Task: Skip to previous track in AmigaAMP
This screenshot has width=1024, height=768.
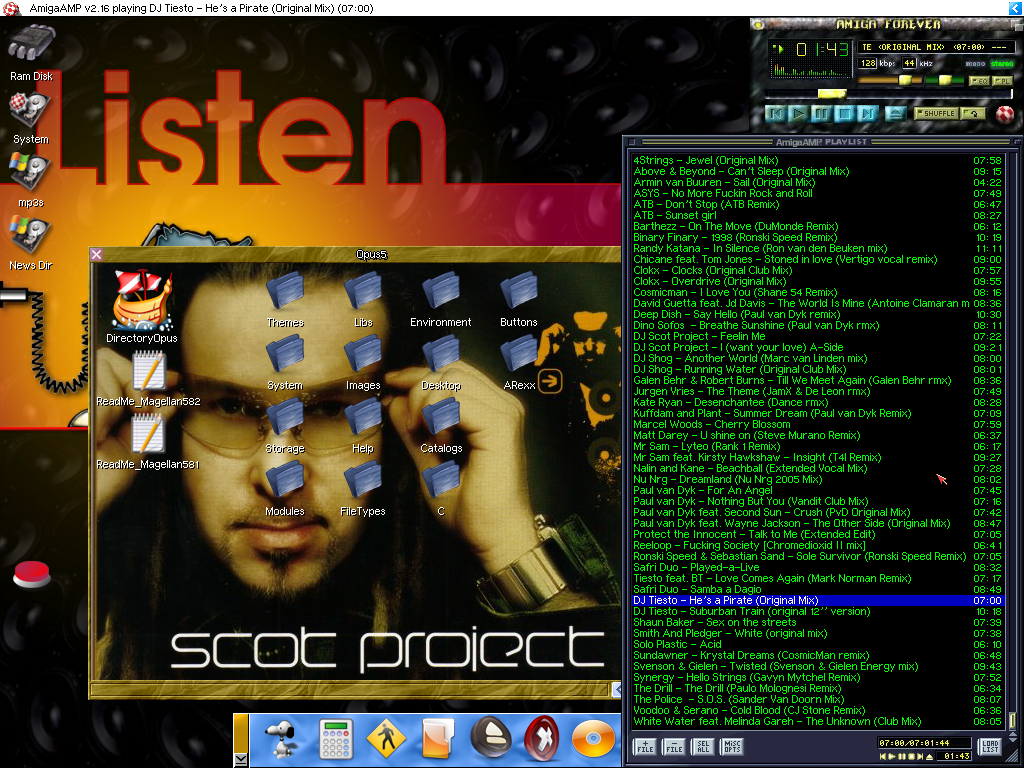Action: (x=776, y=114)
